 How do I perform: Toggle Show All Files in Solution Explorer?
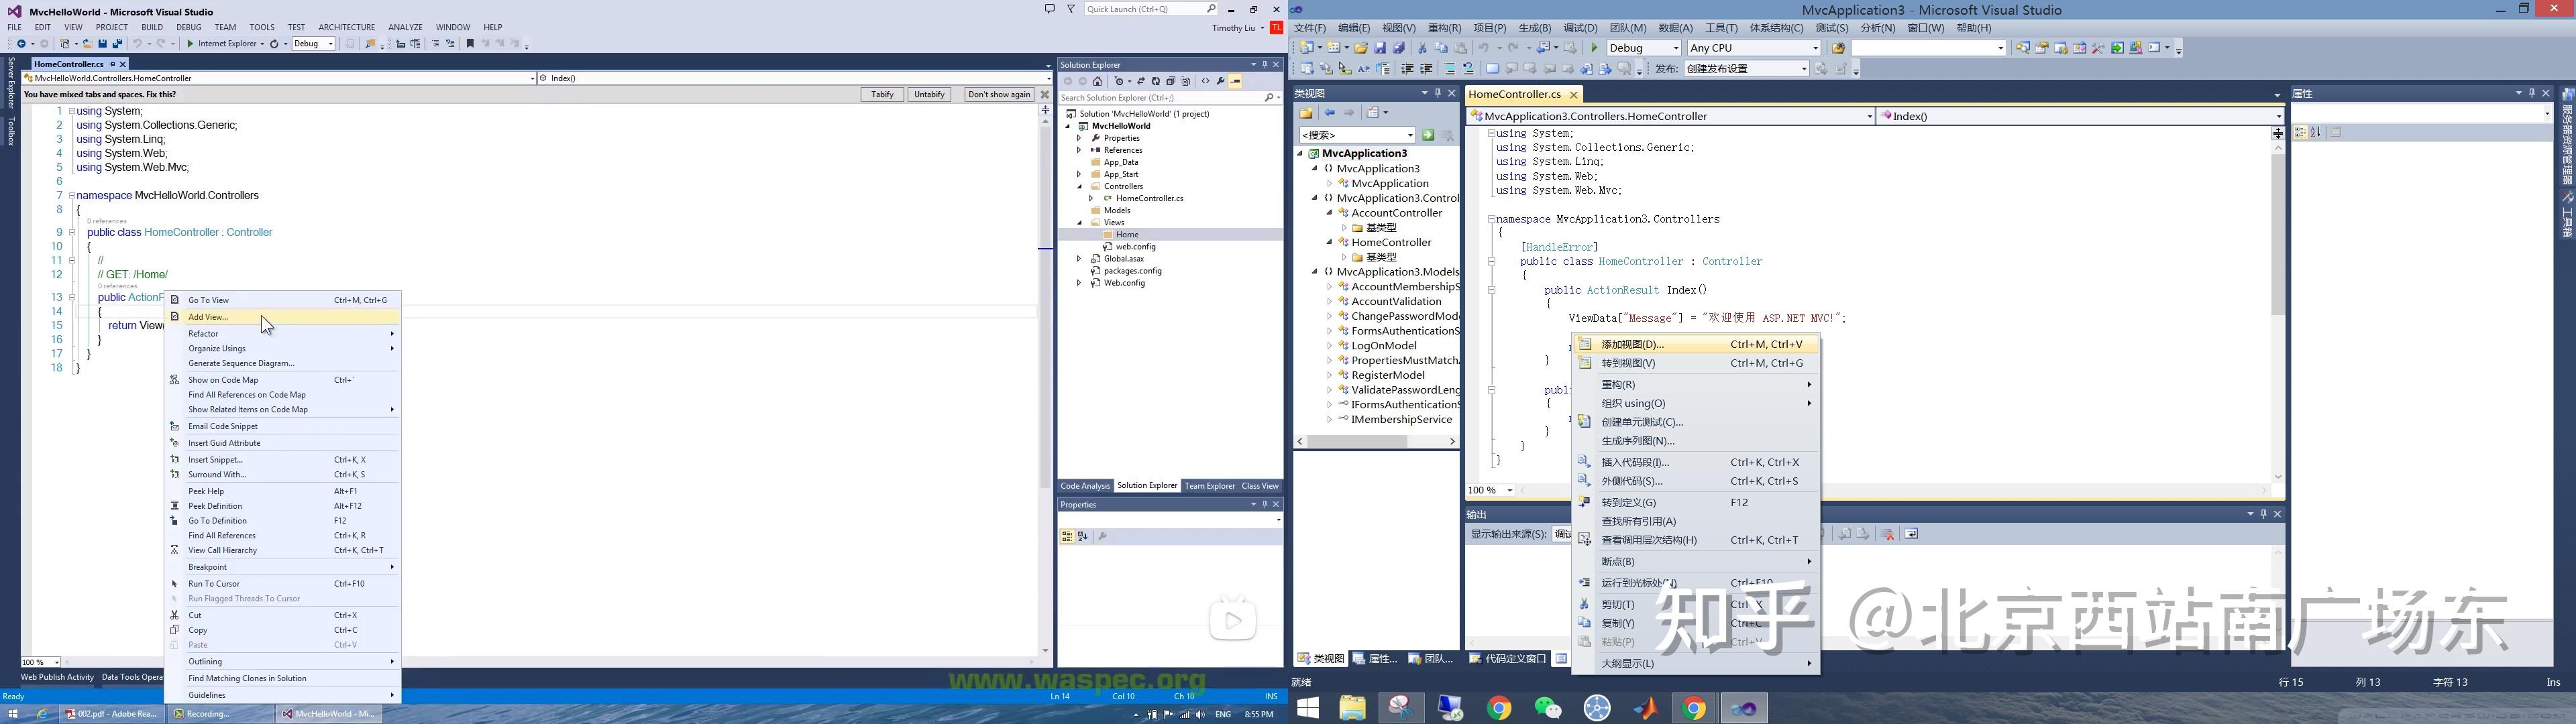click(1185, 82)
